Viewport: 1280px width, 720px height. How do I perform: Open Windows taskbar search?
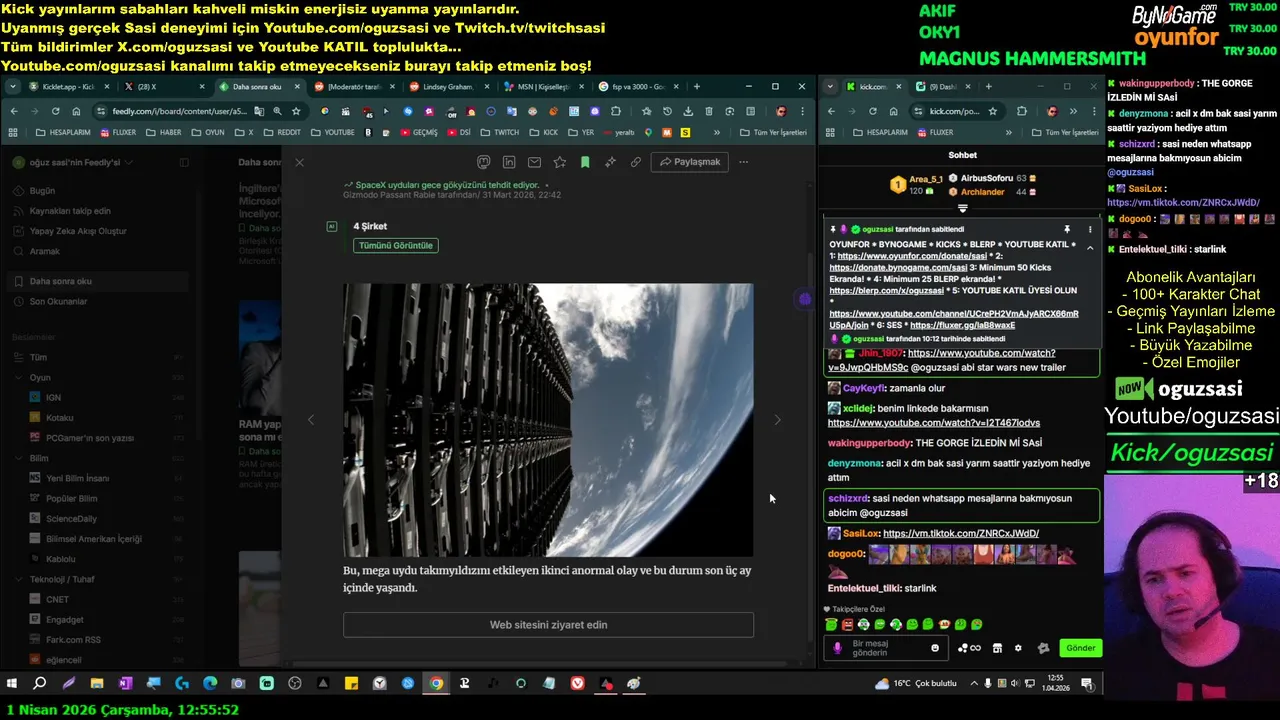pos(40,684)
